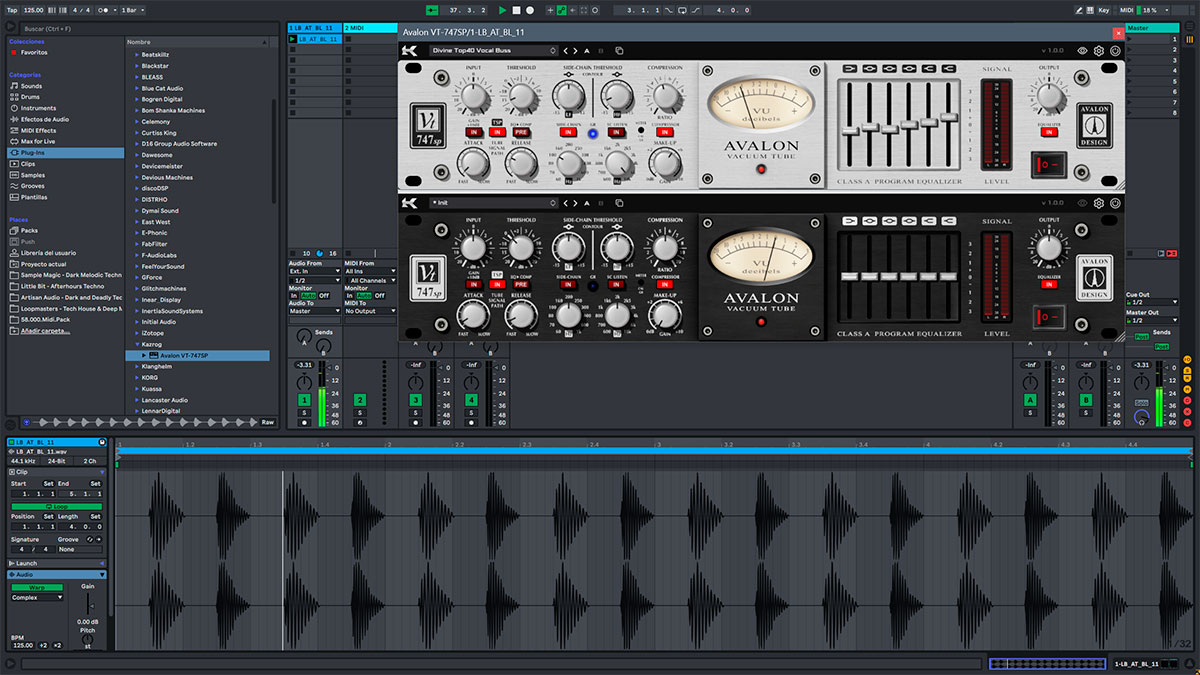
Task: Collapse the Kazrog plug-in folder
Action: coord(137,344)
